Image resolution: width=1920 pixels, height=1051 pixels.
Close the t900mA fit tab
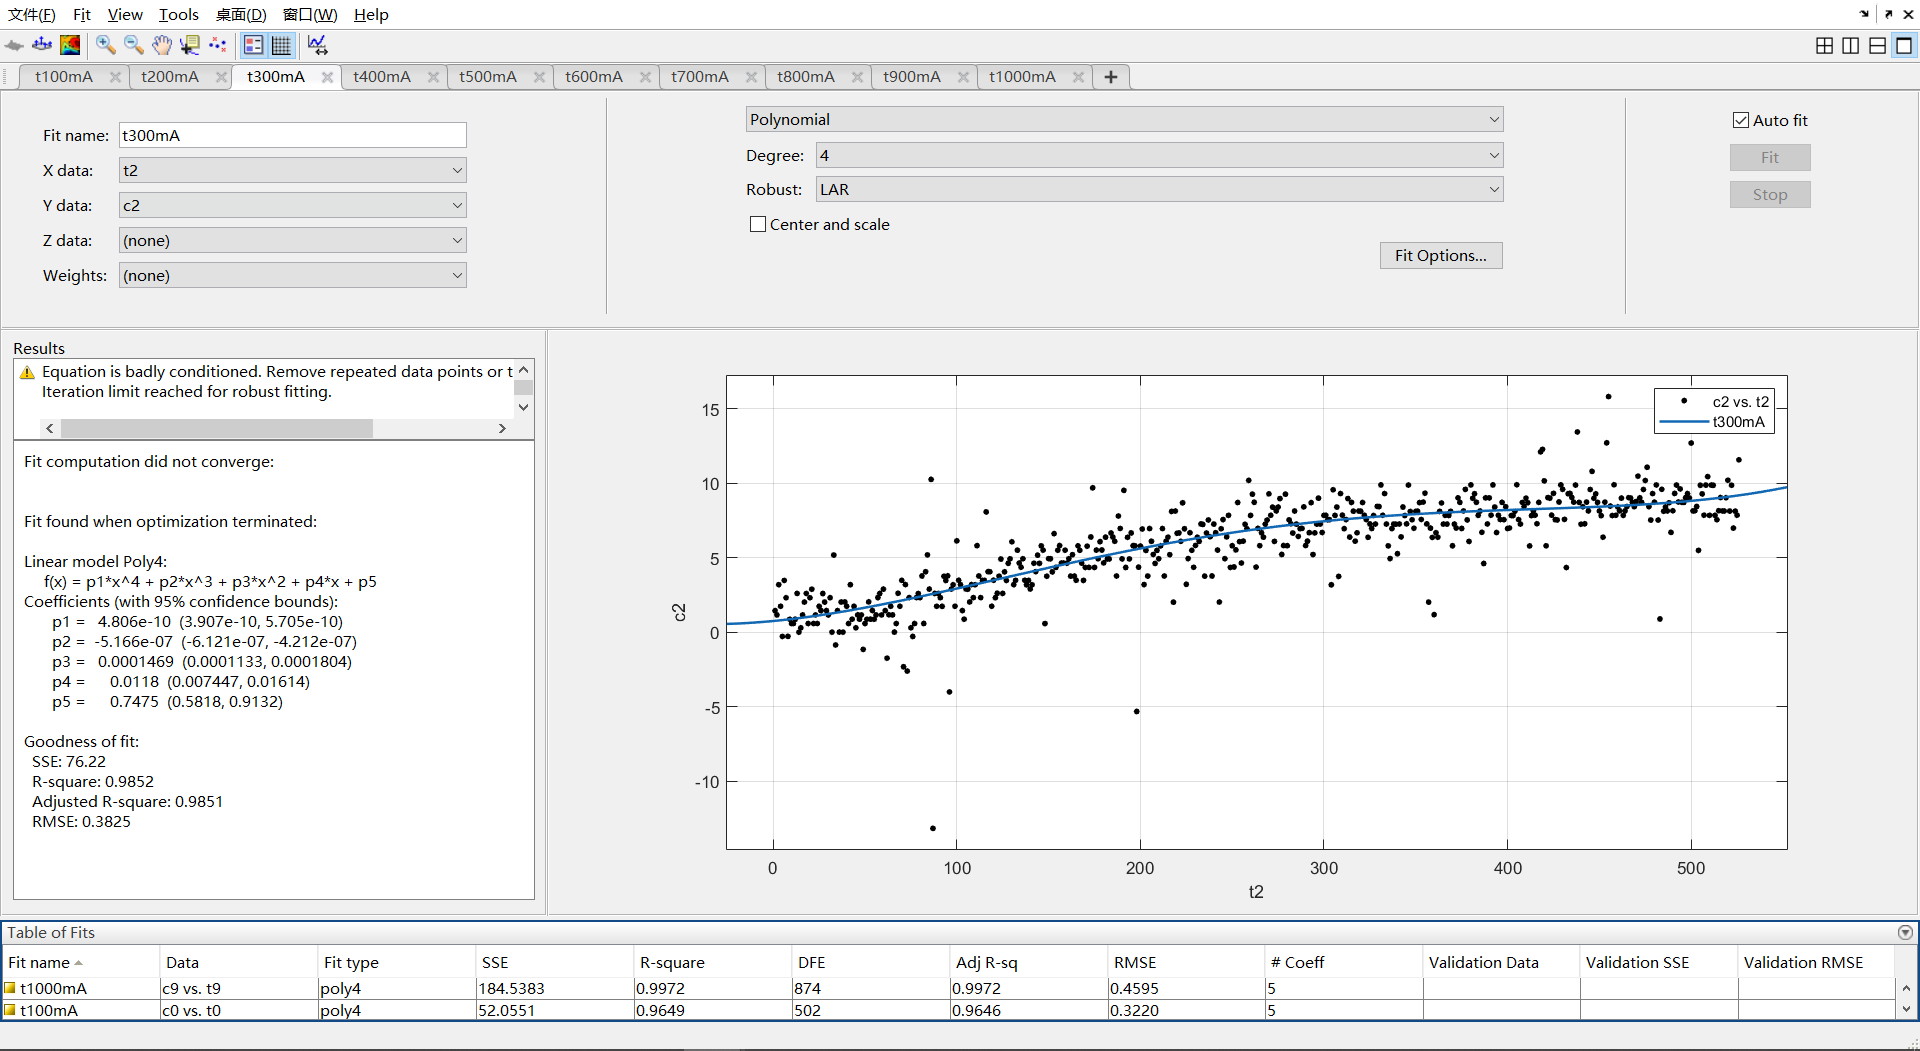(963, 77)
